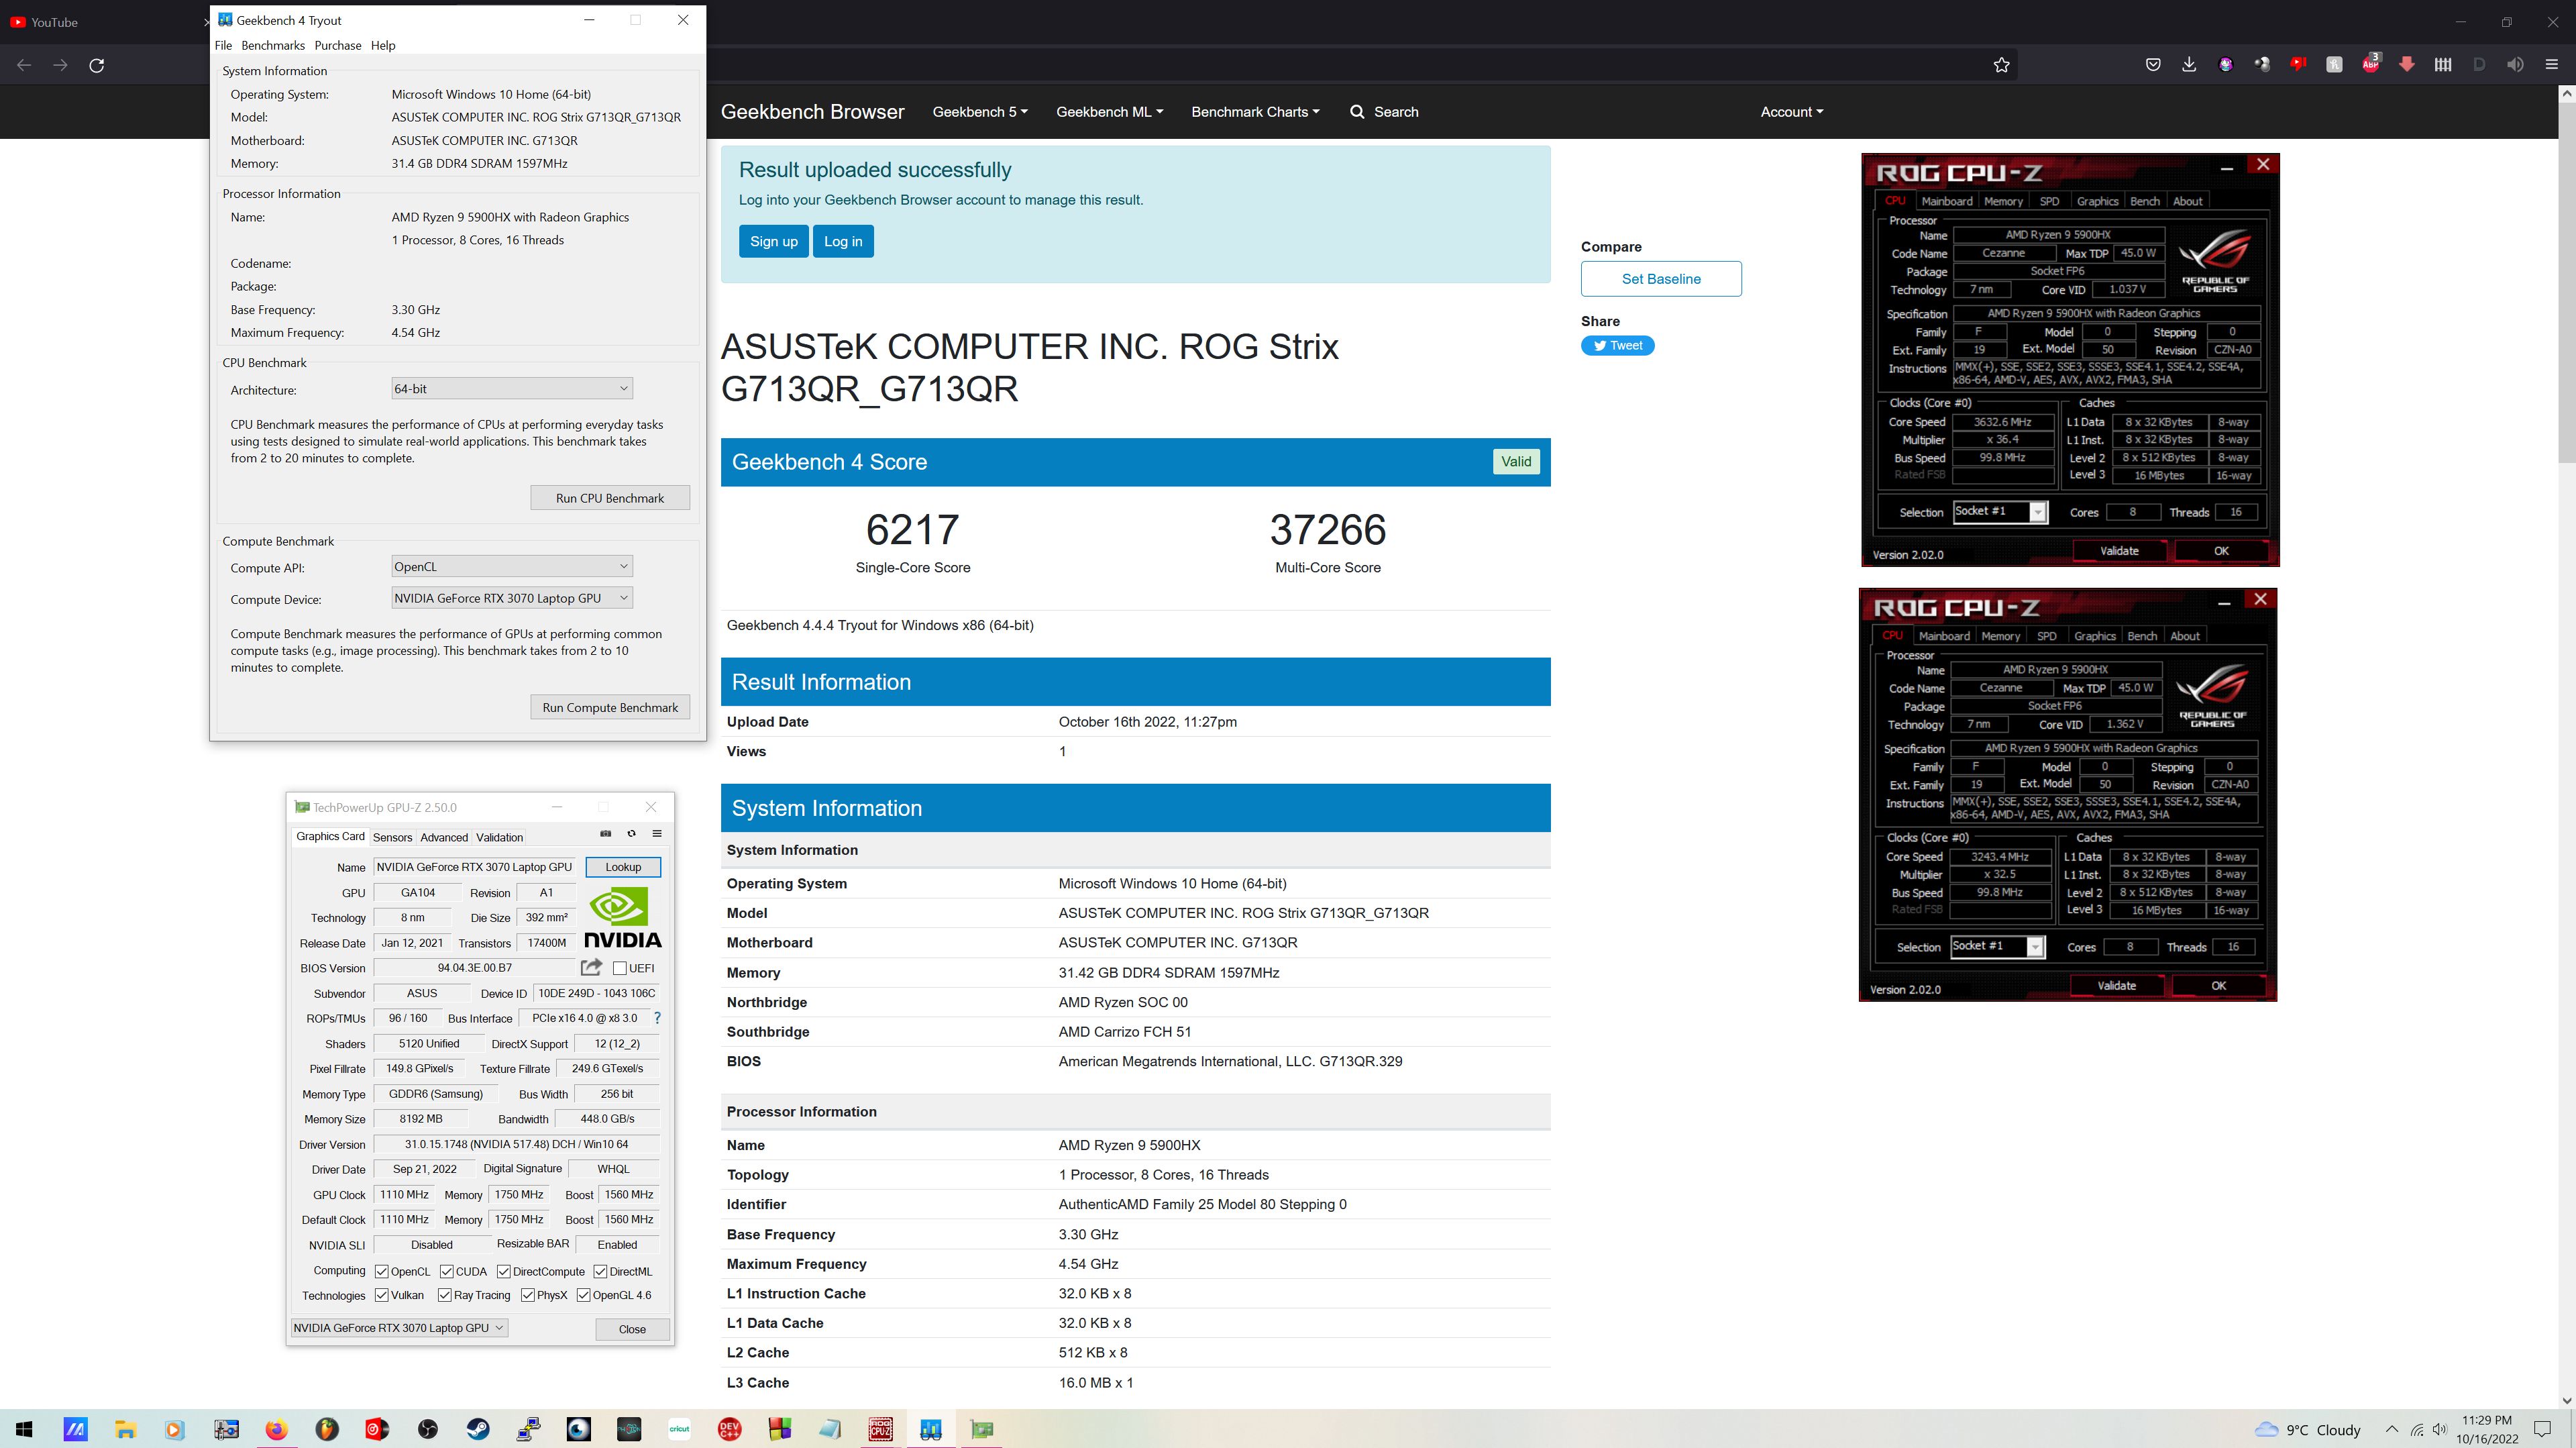2576x1448 pixels.
Task: Reload the current browser page
Action: (x=97, y=65)
